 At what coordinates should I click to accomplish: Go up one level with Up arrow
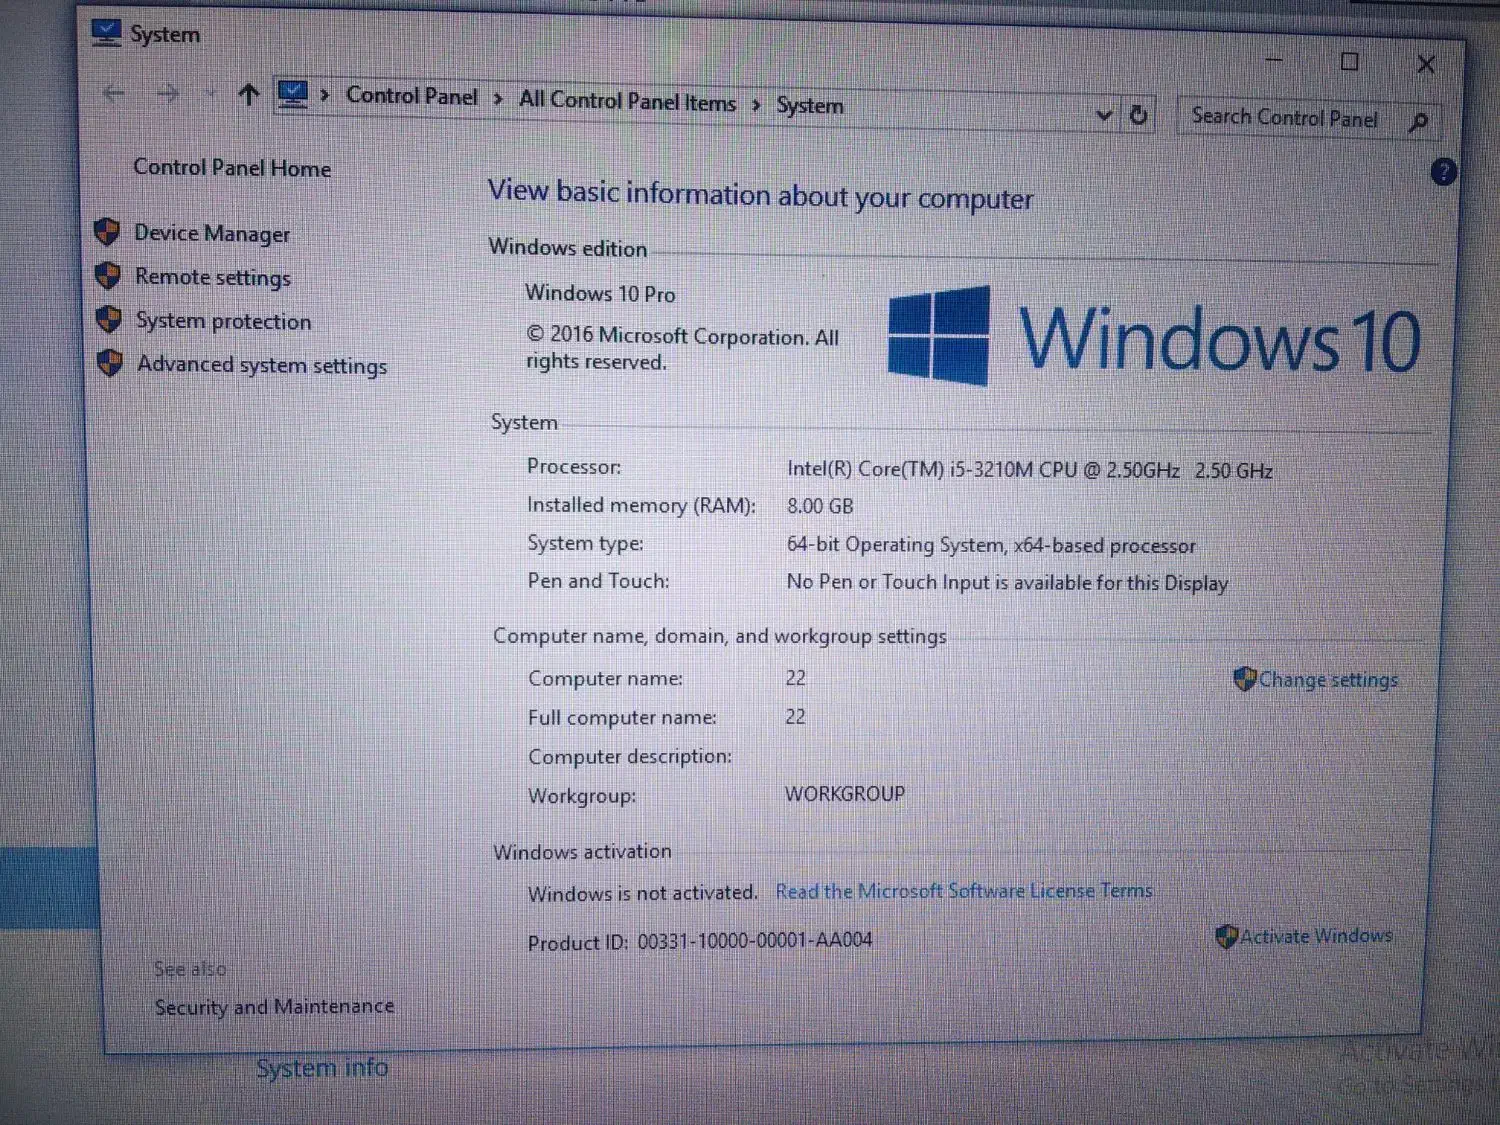[x=249, y=95]
